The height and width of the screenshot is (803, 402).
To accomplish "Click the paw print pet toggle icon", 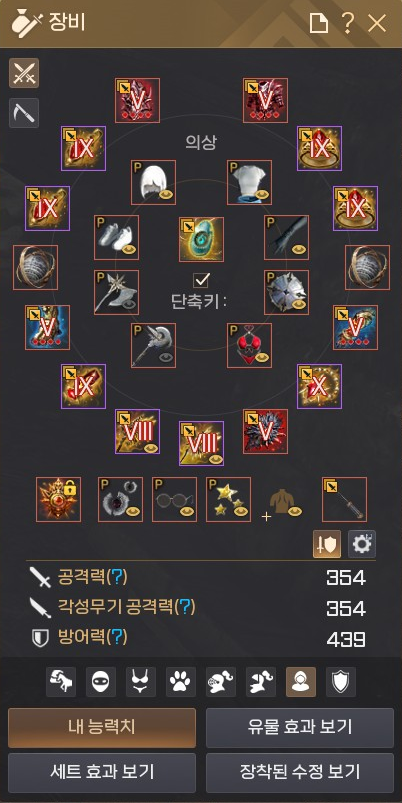I will pos(181,682).
